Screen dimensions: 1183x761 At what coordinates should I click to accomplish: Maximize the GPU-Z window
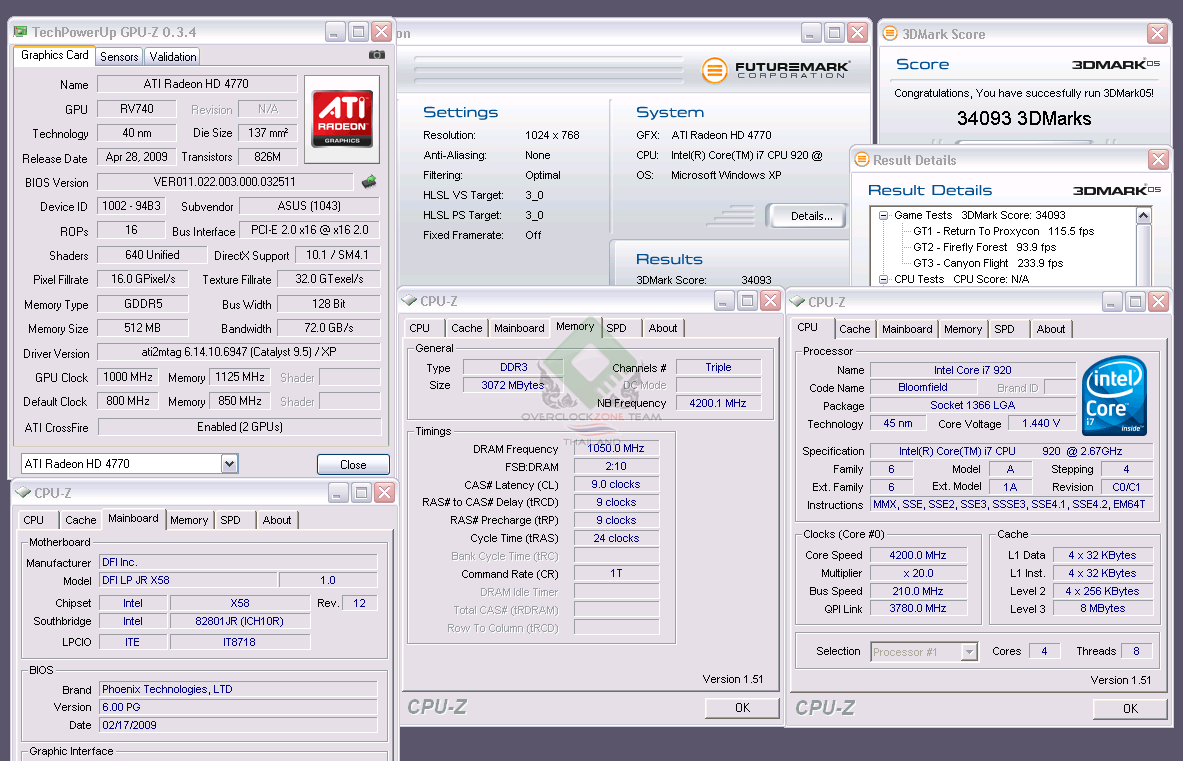359,32
